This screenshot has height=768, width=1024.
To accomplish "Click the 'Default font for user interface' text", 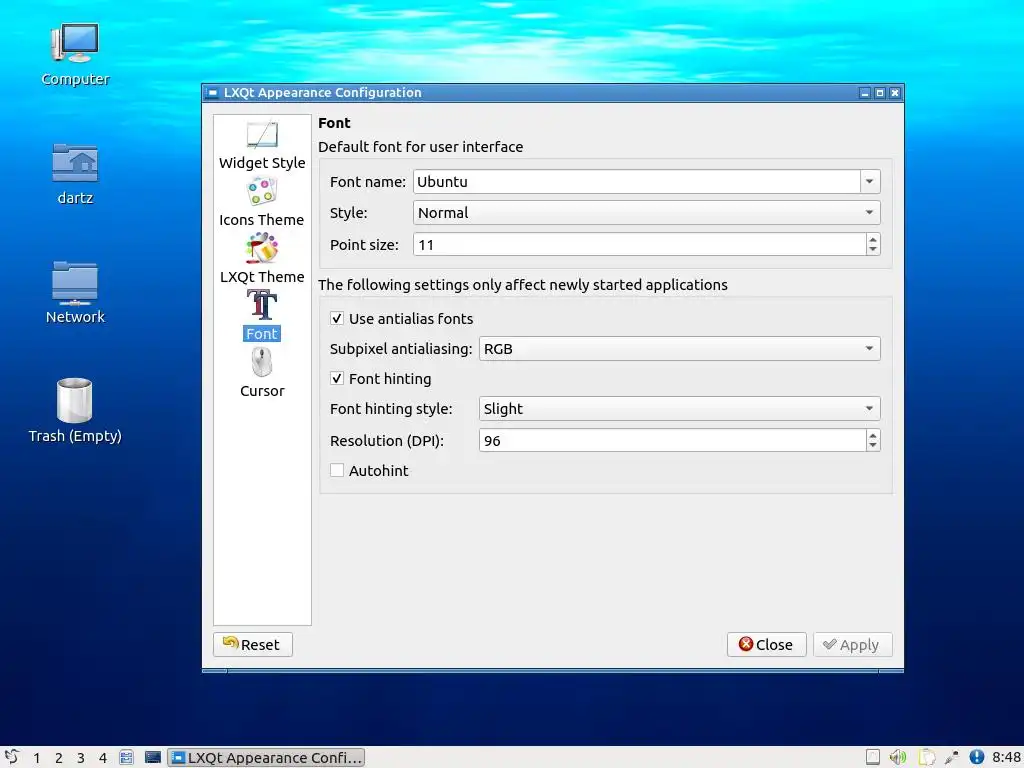I will click(x=421, y=147).
